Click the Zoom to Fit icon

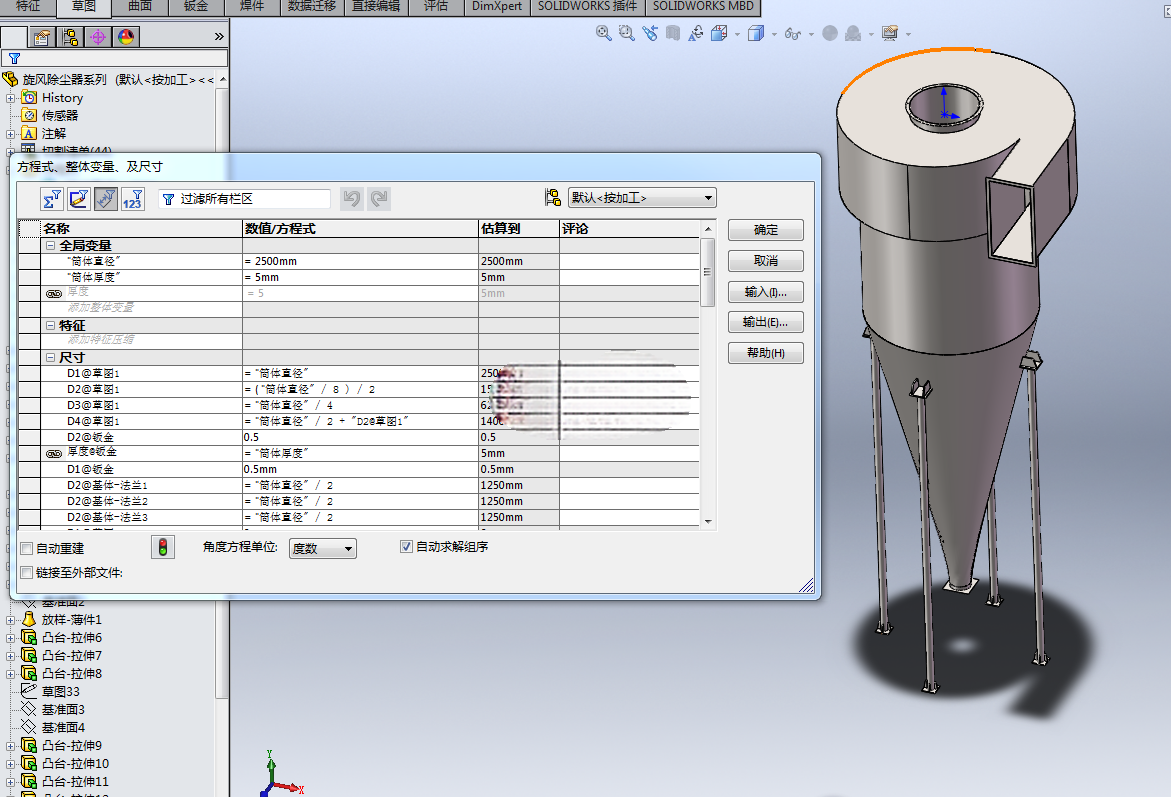(x=603, y=34)
